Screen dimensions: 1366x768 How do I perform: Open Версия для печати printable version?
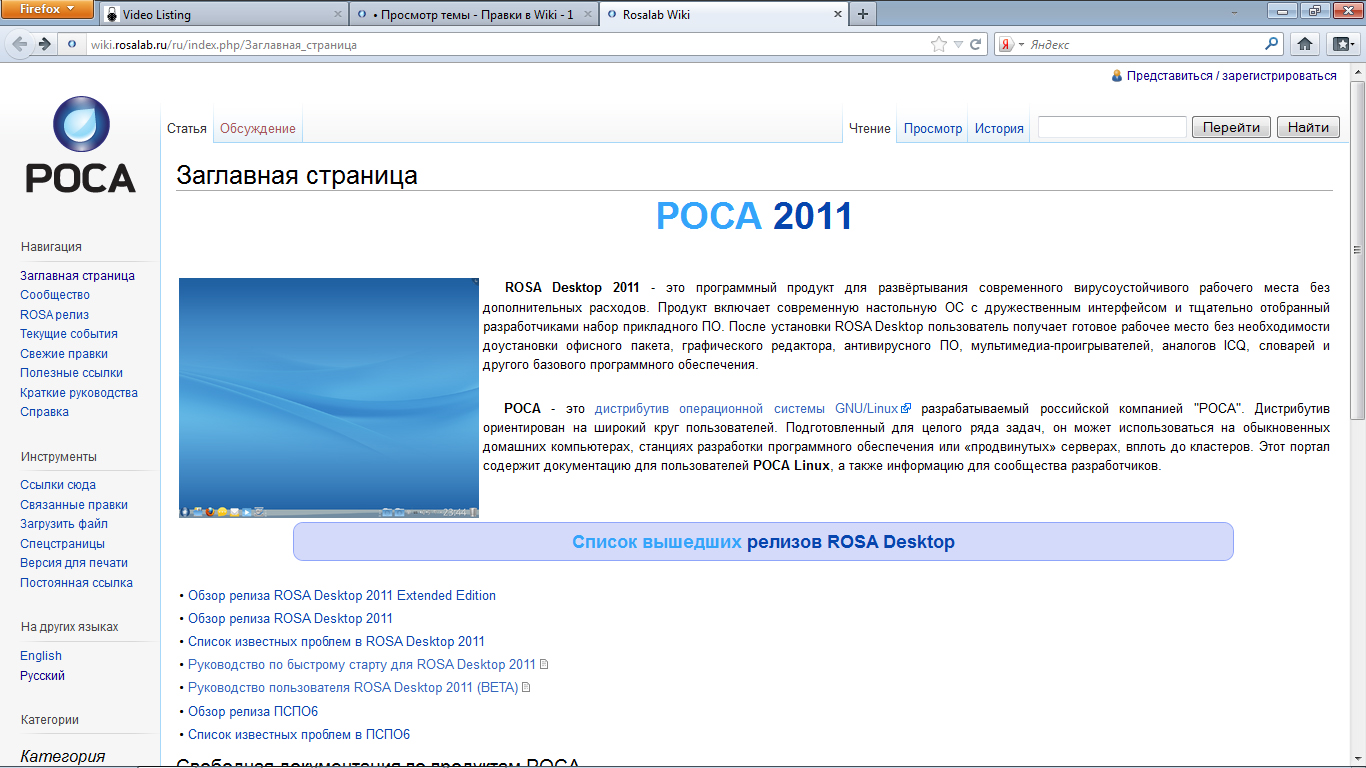[x=74, y=563]
